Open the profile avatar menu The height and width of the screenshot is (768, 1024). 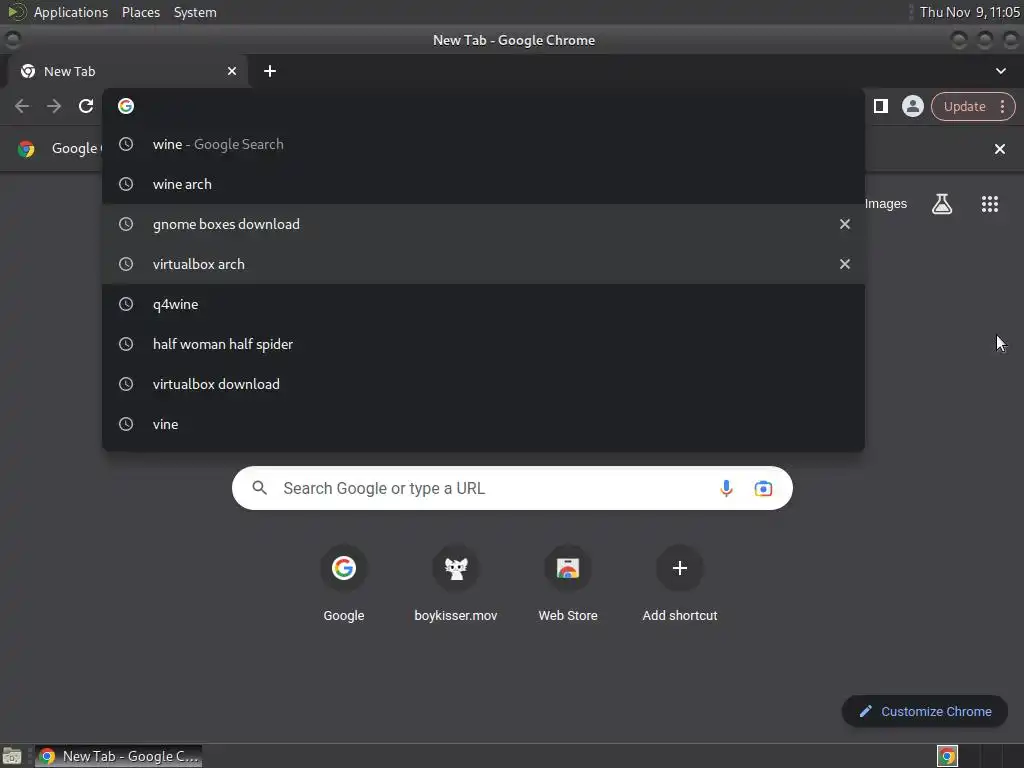tap(912, 106)
